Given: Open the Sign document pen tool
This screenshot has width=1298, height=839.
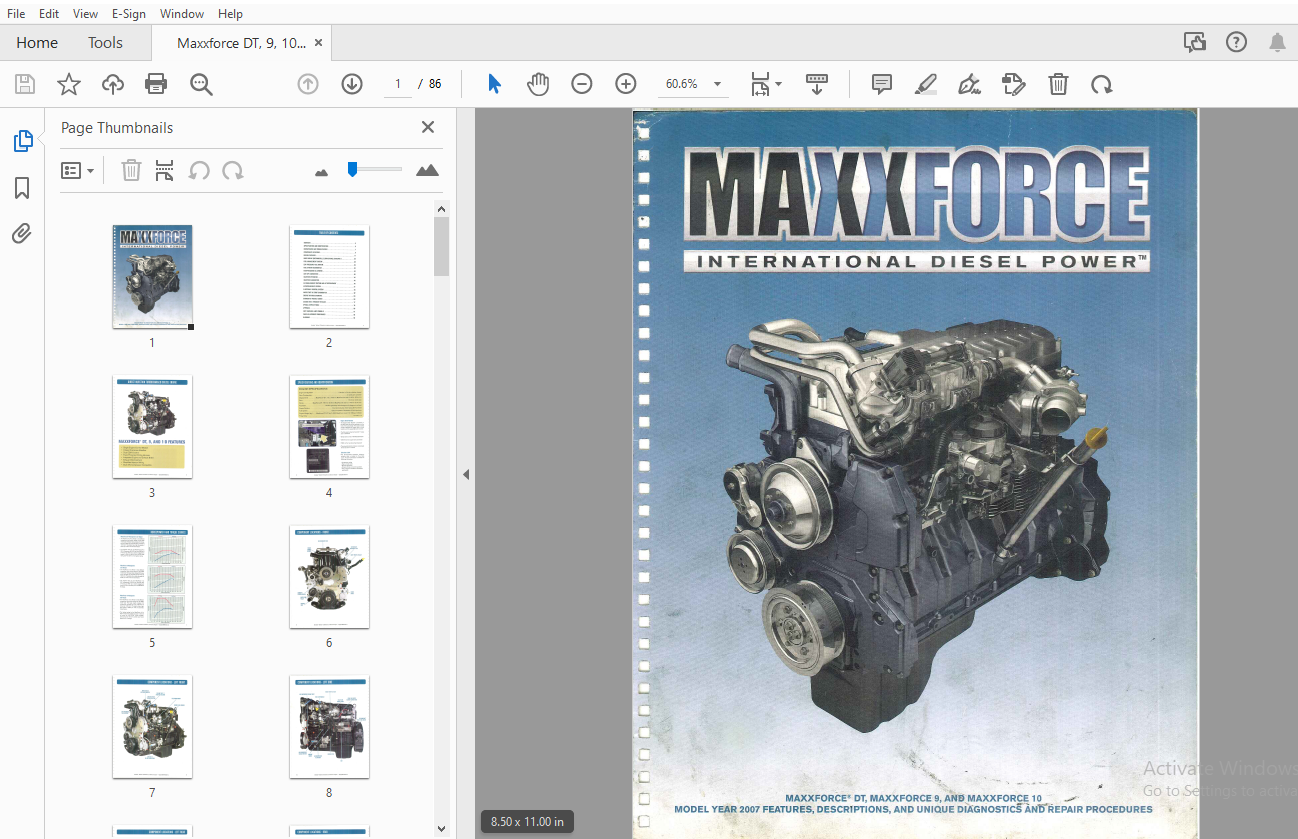Looking at the screenshot, I should [969, 84].
